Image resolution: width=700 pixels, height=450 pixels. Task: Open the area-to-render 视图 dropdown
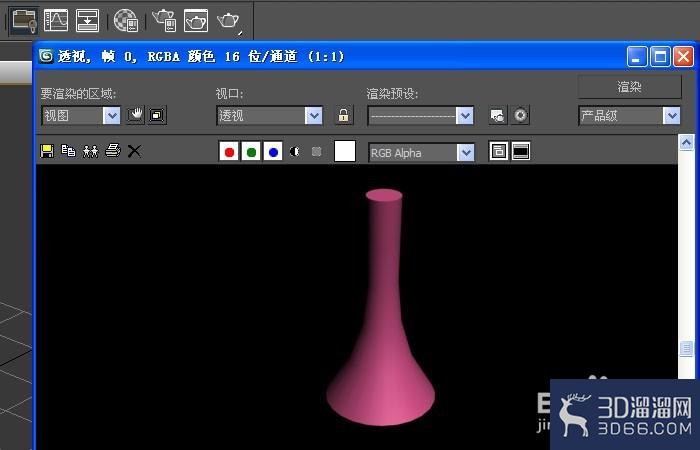coord(81,116)
